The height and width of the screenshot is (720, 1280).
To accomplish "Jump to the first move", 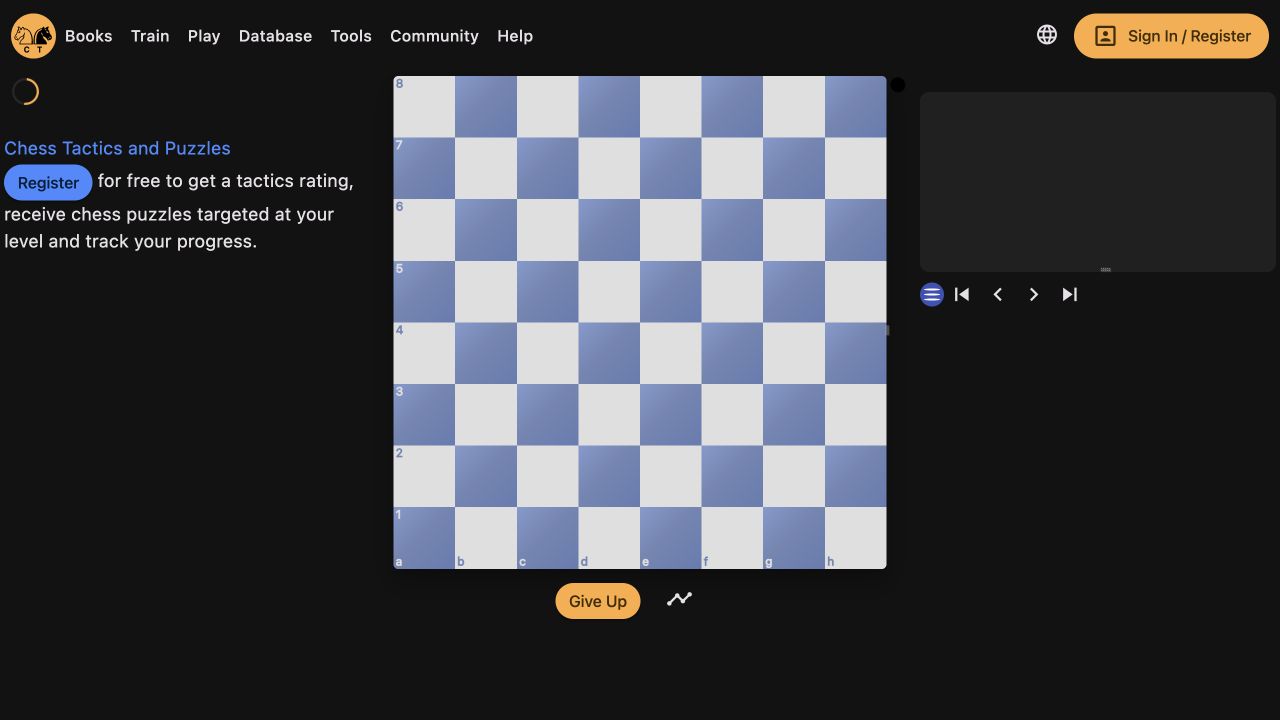I will (962, 294).
